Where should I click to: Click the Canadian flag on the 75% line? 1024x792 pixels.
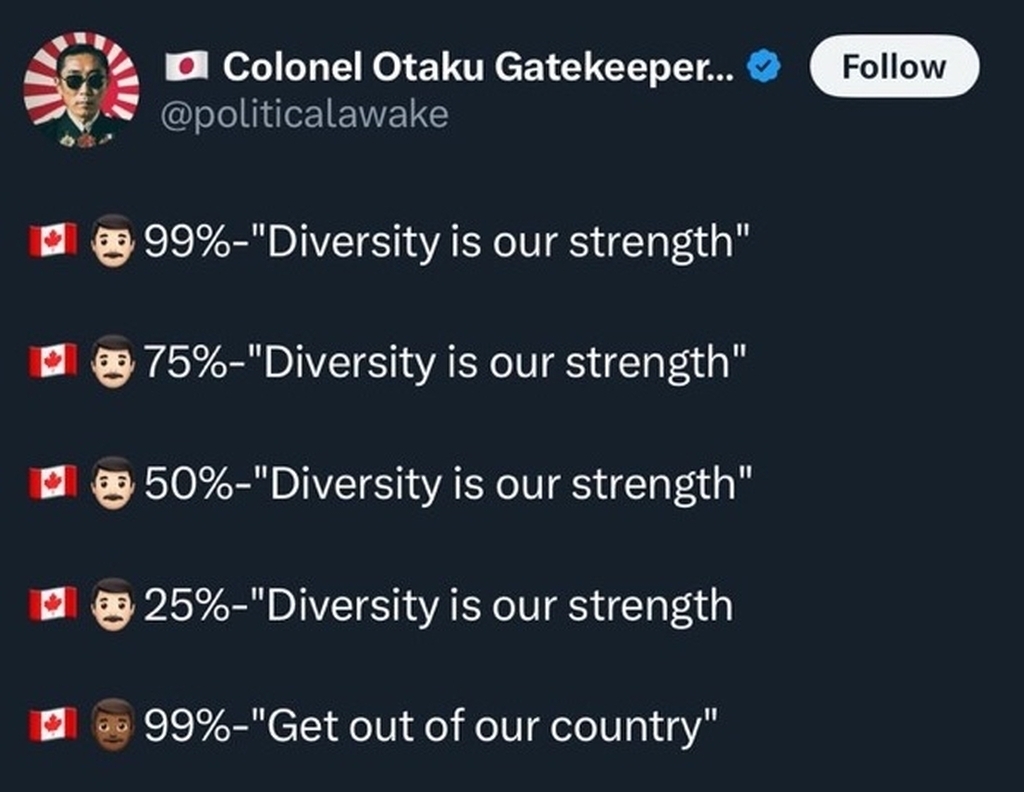coord(52,361)
